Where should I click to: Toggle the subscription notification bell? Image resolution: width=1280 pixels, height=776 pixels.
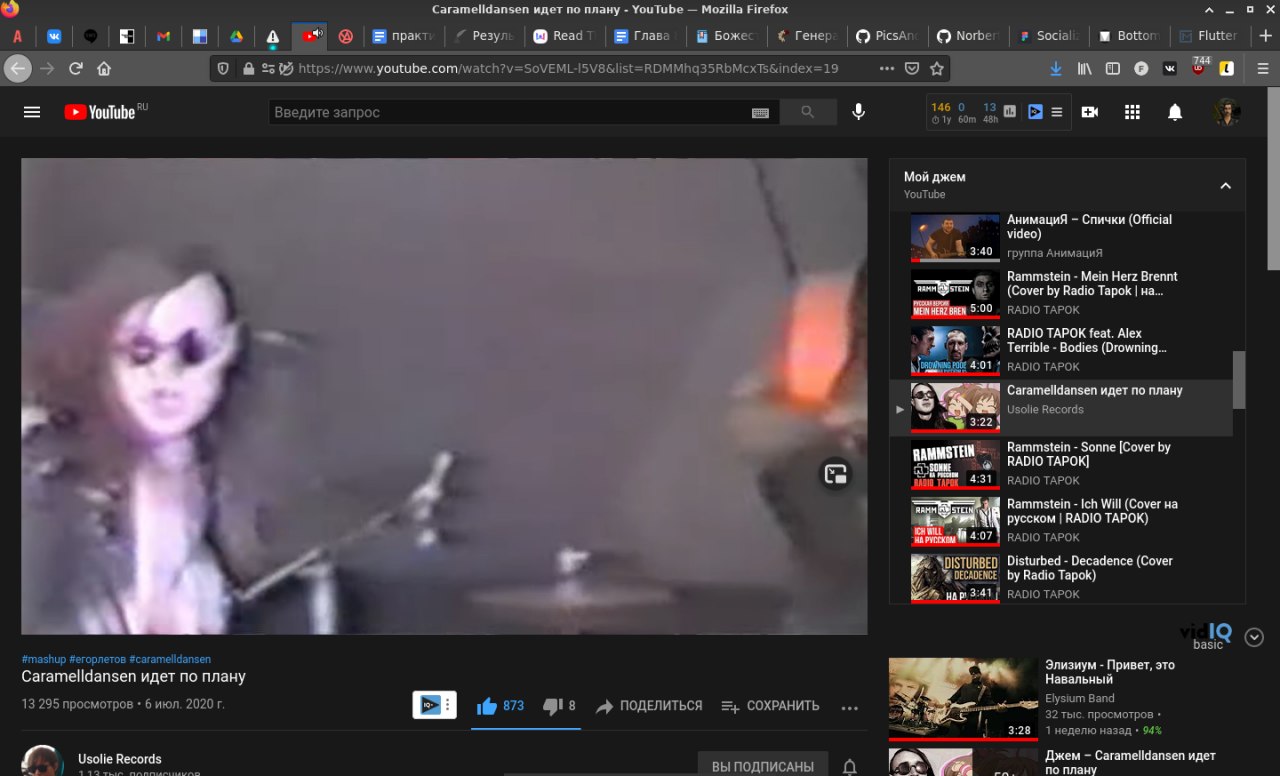[x=849, y=766]
